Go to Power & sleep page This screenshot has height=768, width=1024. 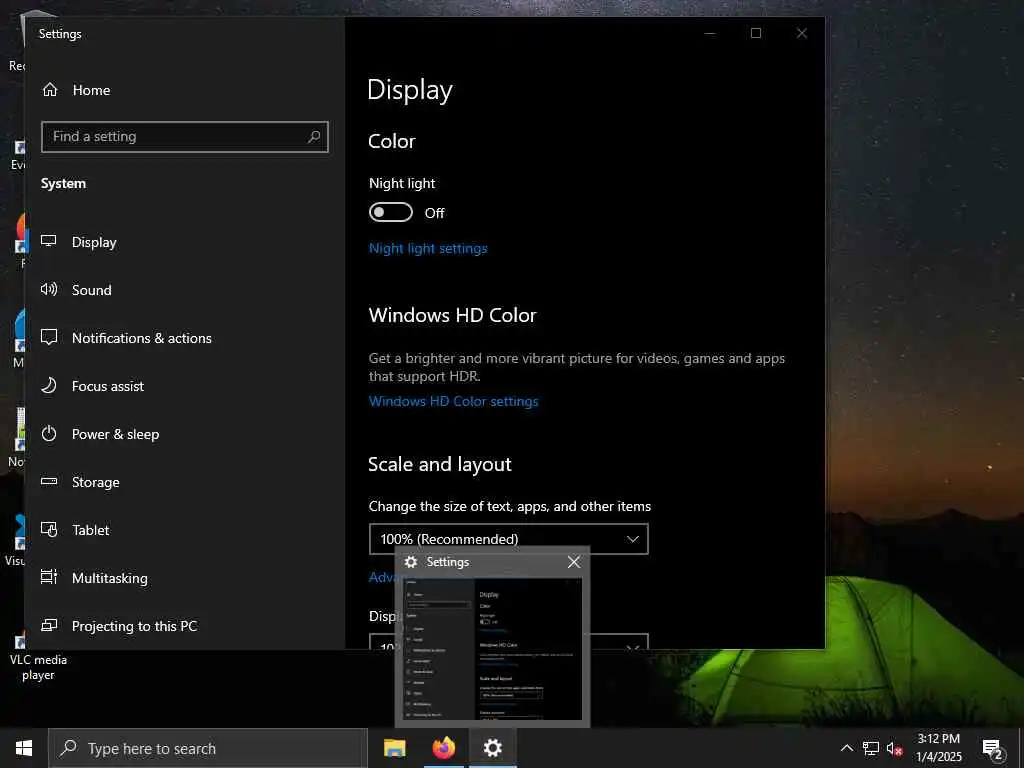[116, 434]
